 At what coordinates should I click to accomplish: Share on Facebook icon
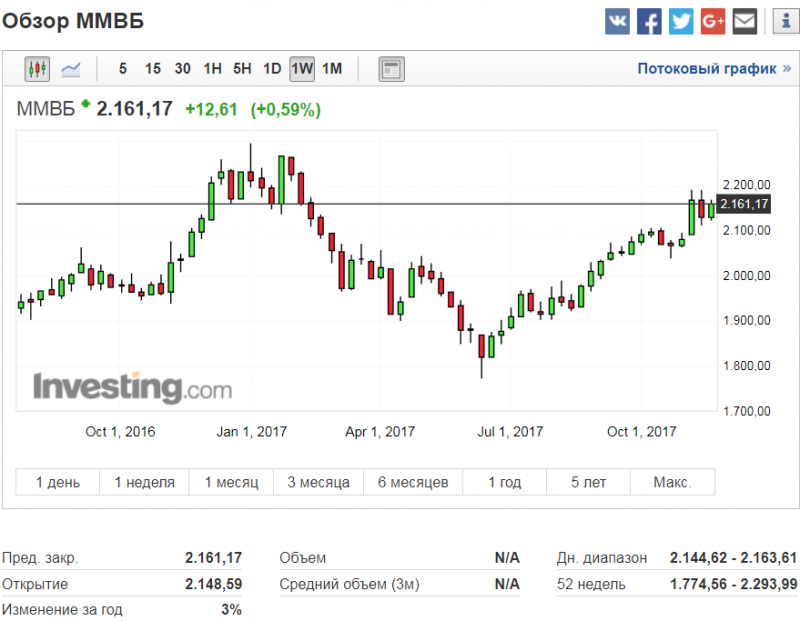click(x=649, y=21)
